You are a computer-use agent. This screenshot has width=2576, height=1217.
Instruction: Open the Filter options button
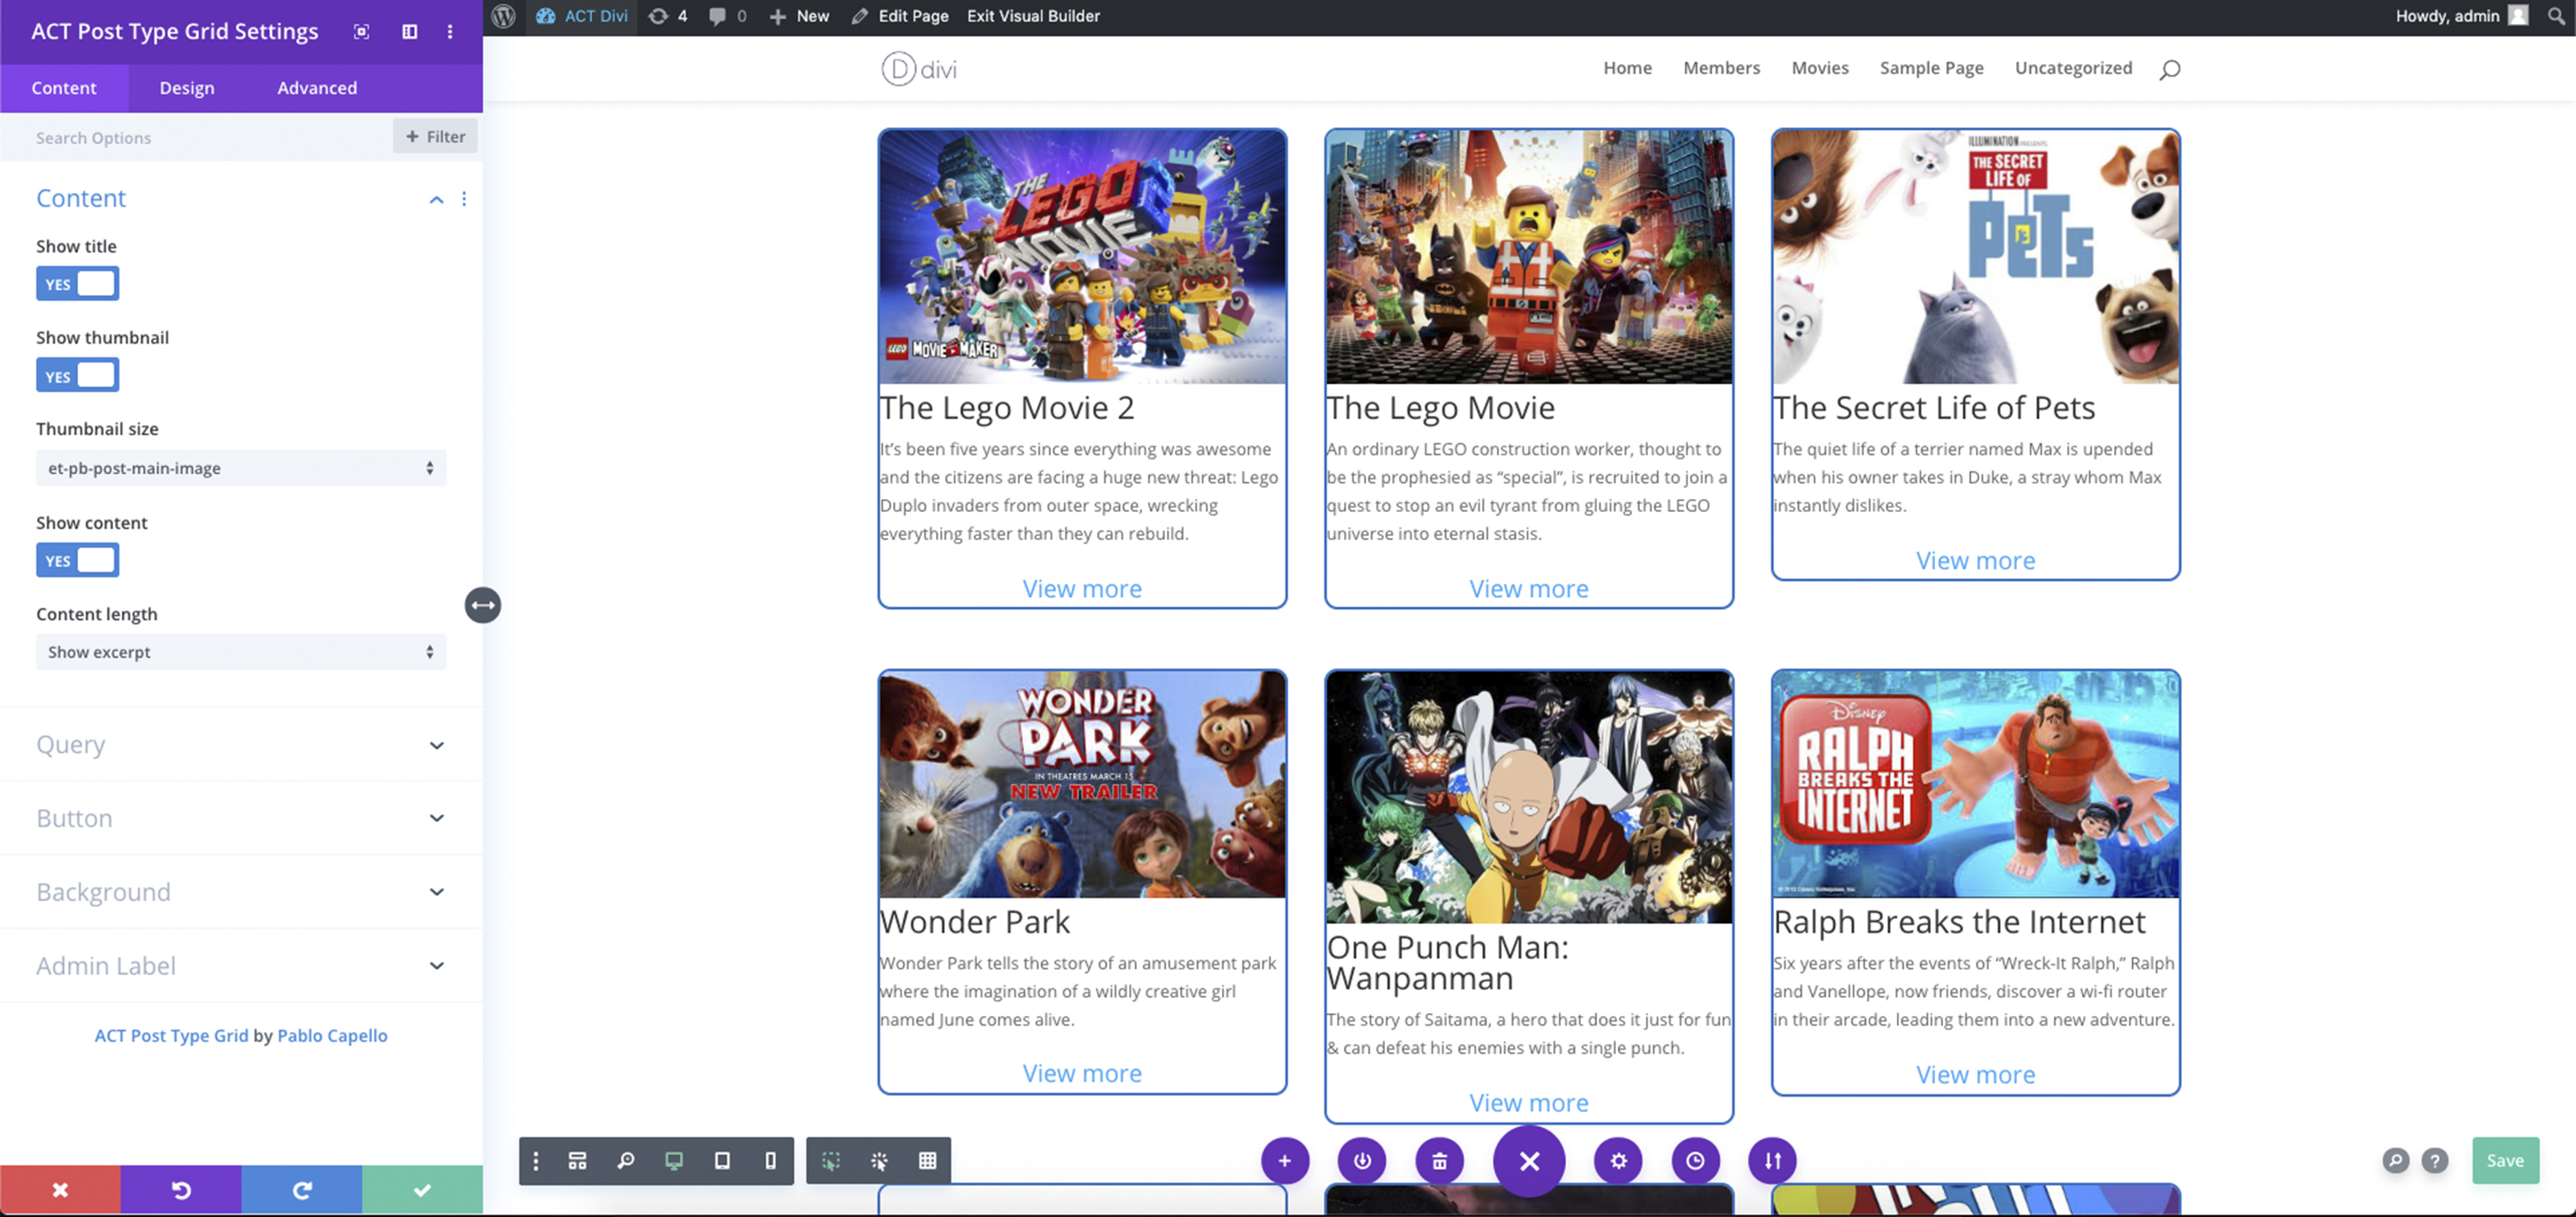[x=435, y=137]
